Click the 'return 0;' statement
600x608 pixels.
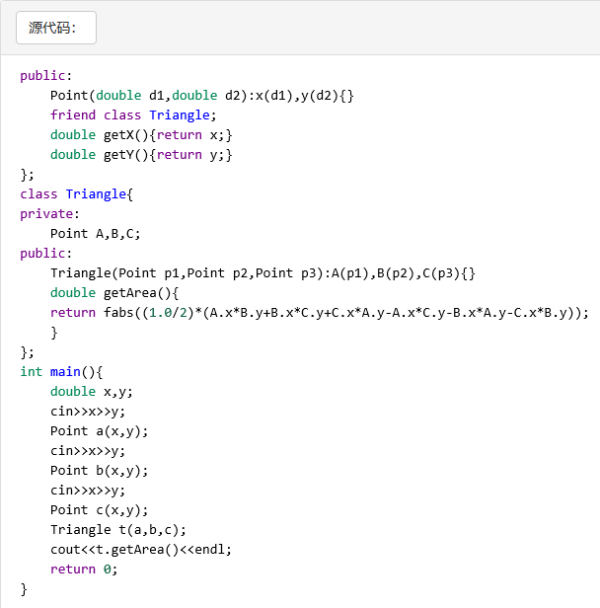[84, 569]
